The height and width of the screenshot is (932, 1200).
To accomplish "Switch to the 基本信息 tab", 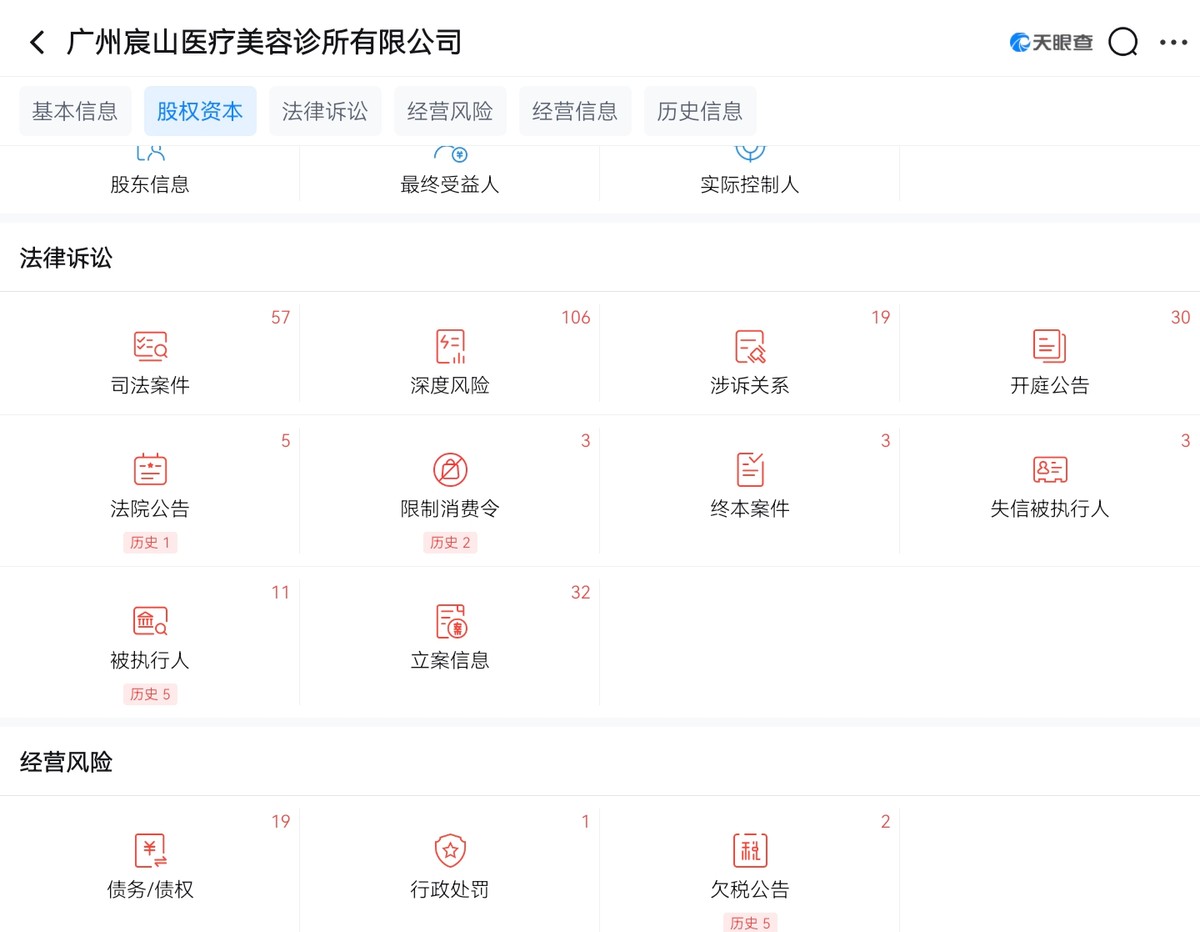I will click(75, 111).
